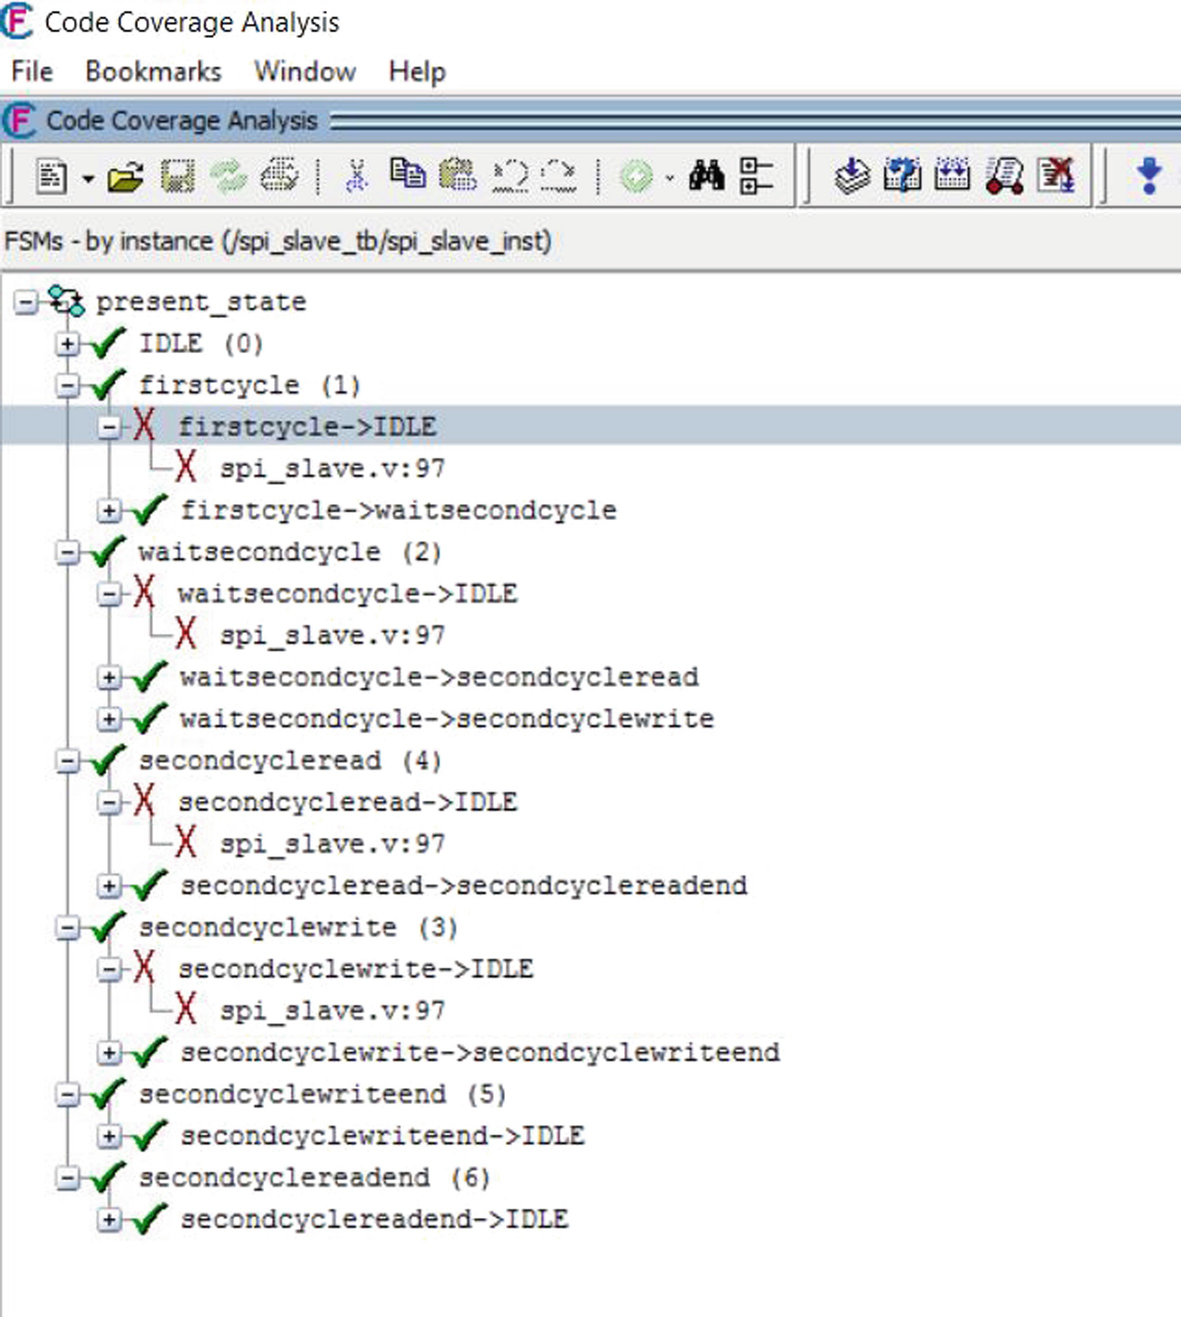Screen dimensions: 1181x1317
Task: Open the dropdown arrow beside New file
Action: [x=88, y=179]
